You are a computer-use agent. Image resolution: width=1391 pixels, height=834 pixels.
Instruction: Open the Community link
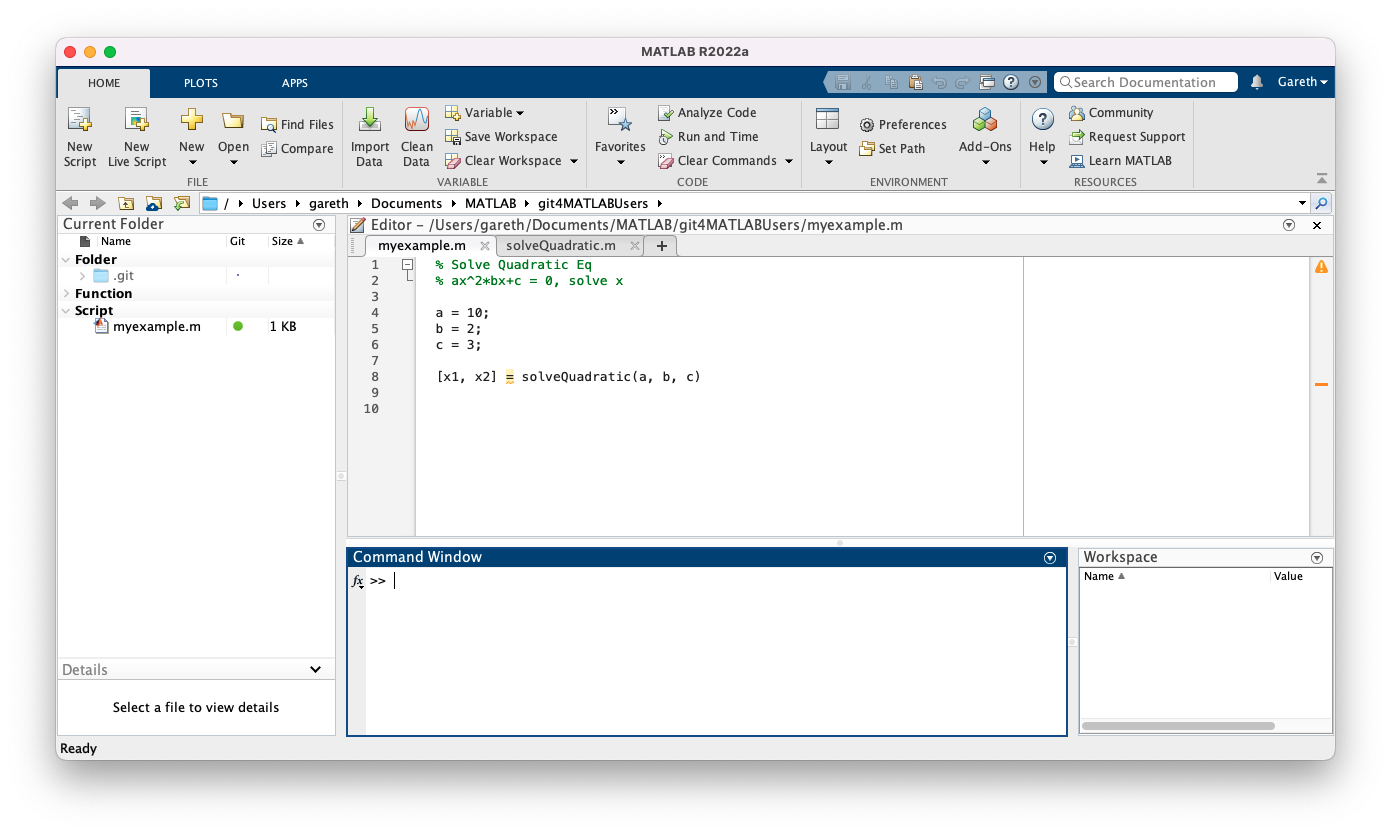click(x=1110, y=112)
